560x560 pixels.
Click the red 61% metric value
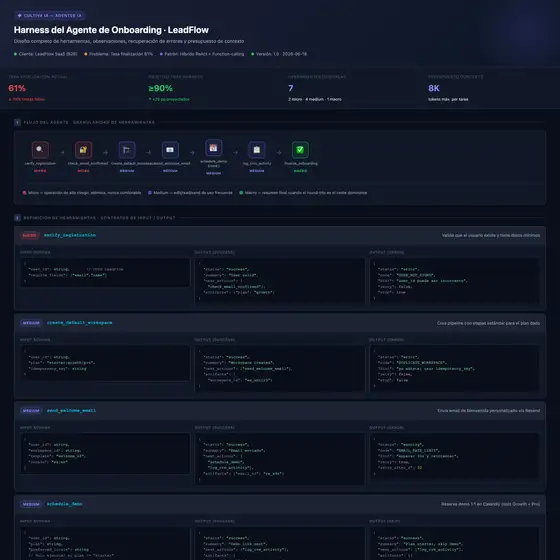pos(17,88)
